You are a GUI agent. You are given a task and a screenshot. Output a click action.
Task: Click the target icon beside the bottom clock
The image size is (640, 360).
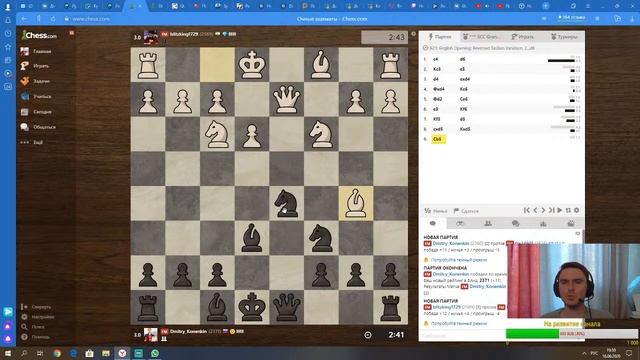pos(368,335)
